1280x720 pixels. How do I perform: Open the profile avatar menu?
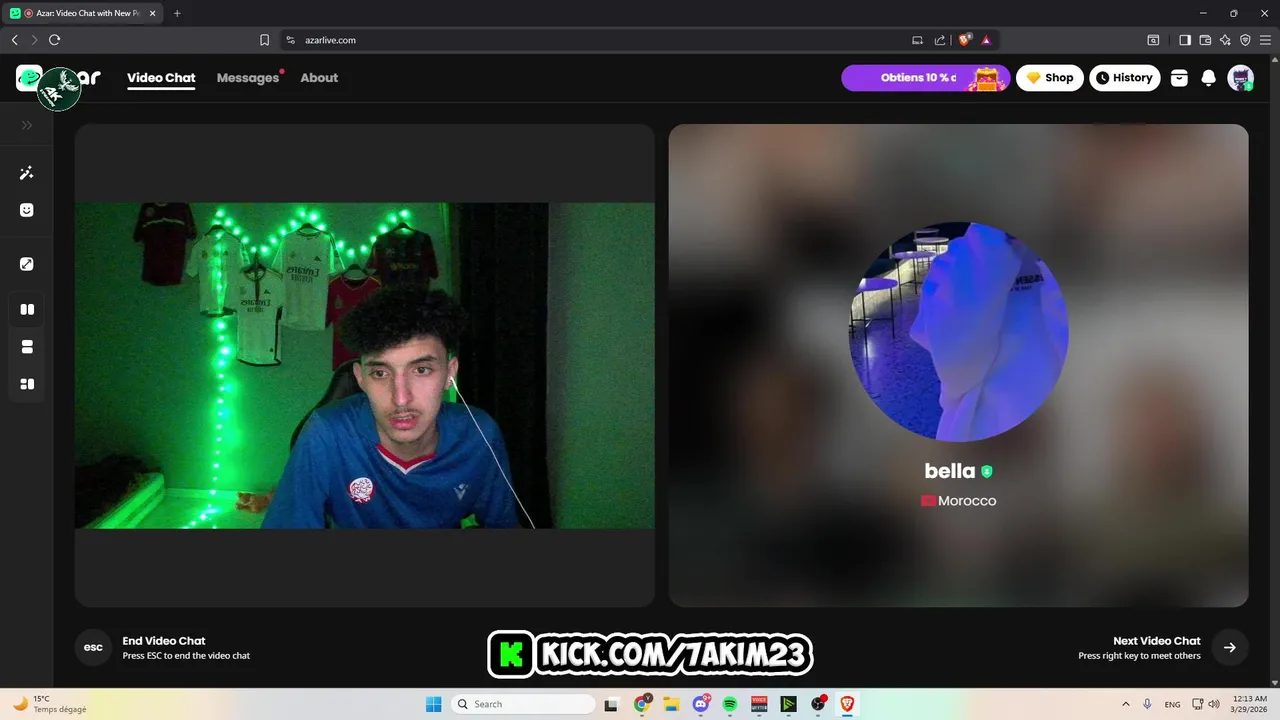point(1241,78)
